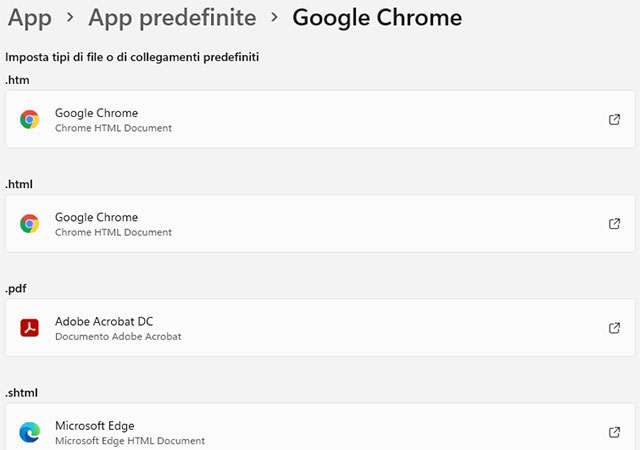
Task: Click the Chrome icon in the .html row
Action: click(x=29, y=224)
